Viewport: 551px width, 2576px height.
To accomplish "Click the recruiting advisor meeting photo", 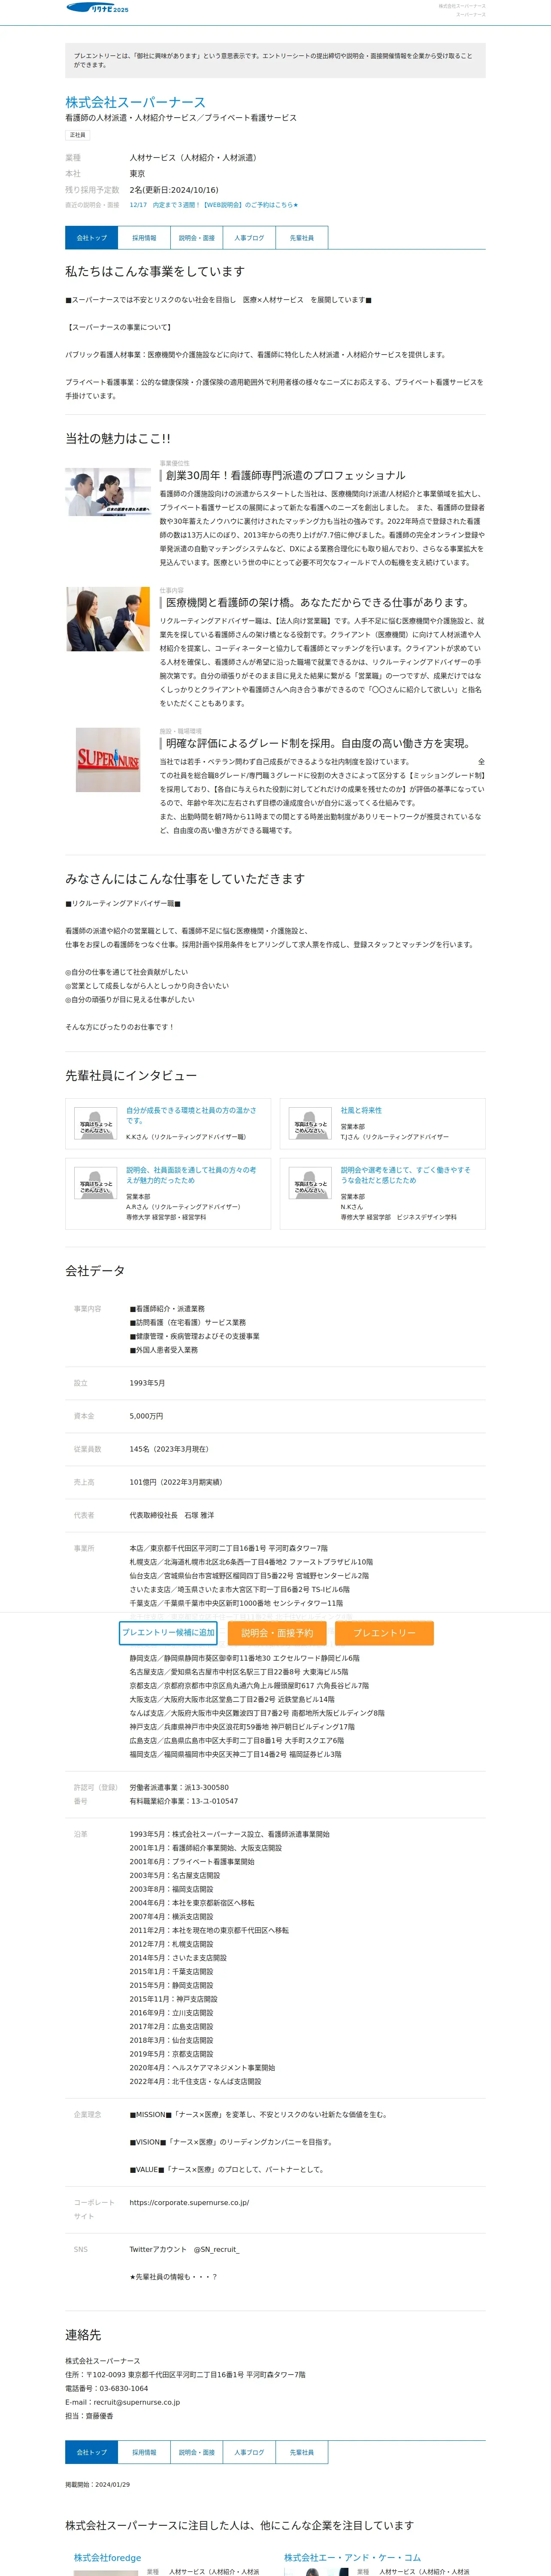I will [108, 619].
